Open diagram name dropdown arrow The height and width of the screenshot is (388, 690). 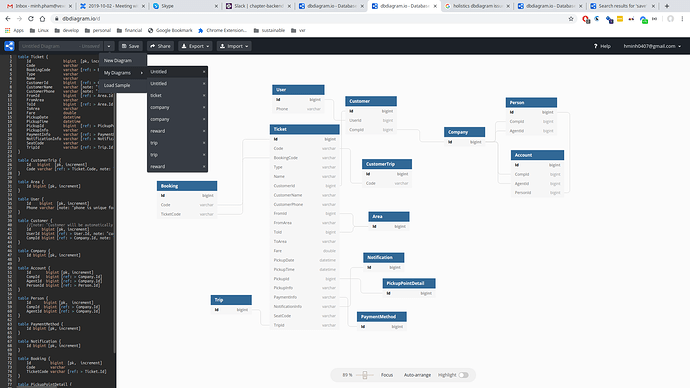click(x=109, y=46)
